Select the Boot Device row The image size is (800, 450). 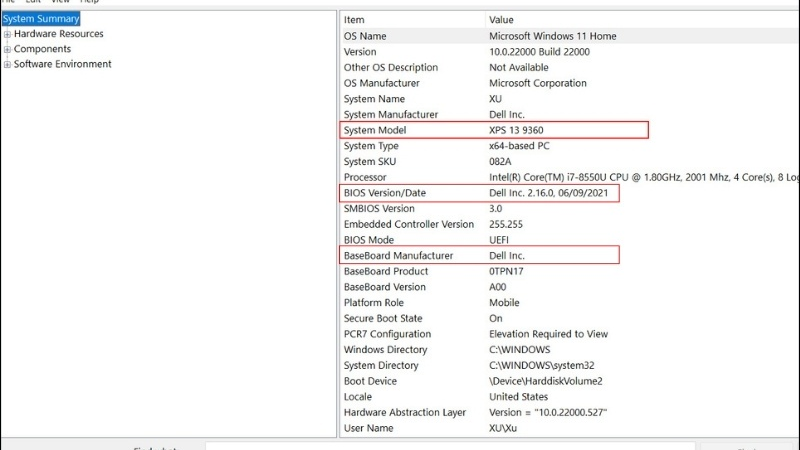570,381
